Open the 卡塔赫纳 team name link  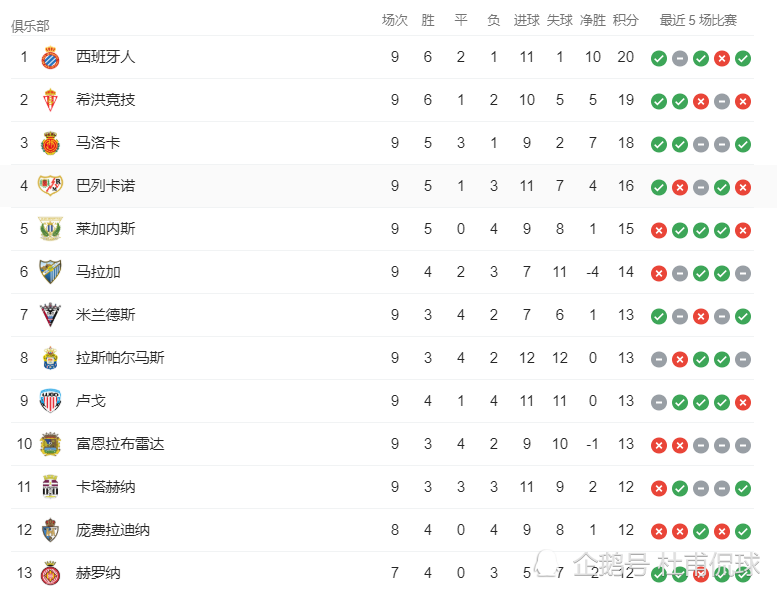coord(106,487)
